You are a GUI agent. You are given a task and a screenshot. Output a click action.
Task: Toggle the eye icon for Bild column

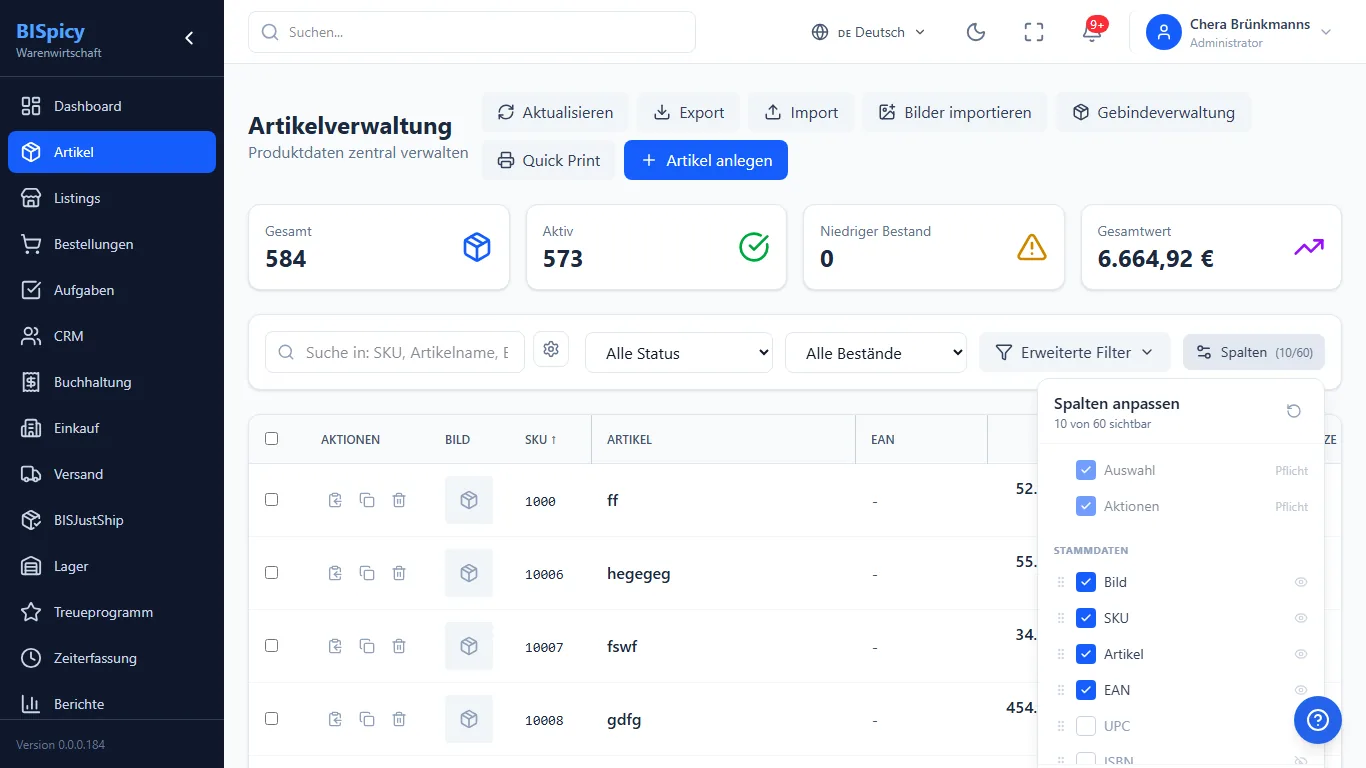pos(1301,582)
